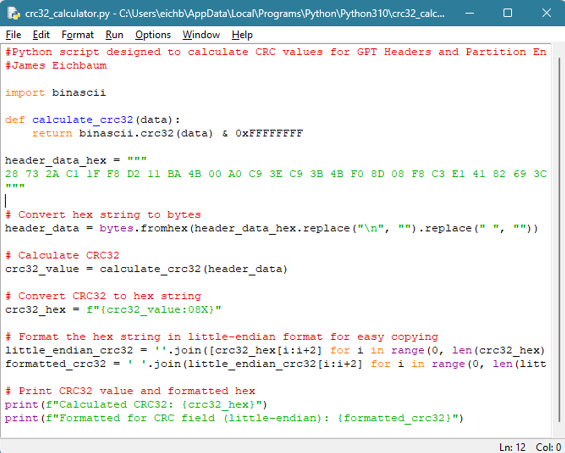Click the 'Convert hex string to bytes' comment
565x453 pixels.
tap(103, 215)
